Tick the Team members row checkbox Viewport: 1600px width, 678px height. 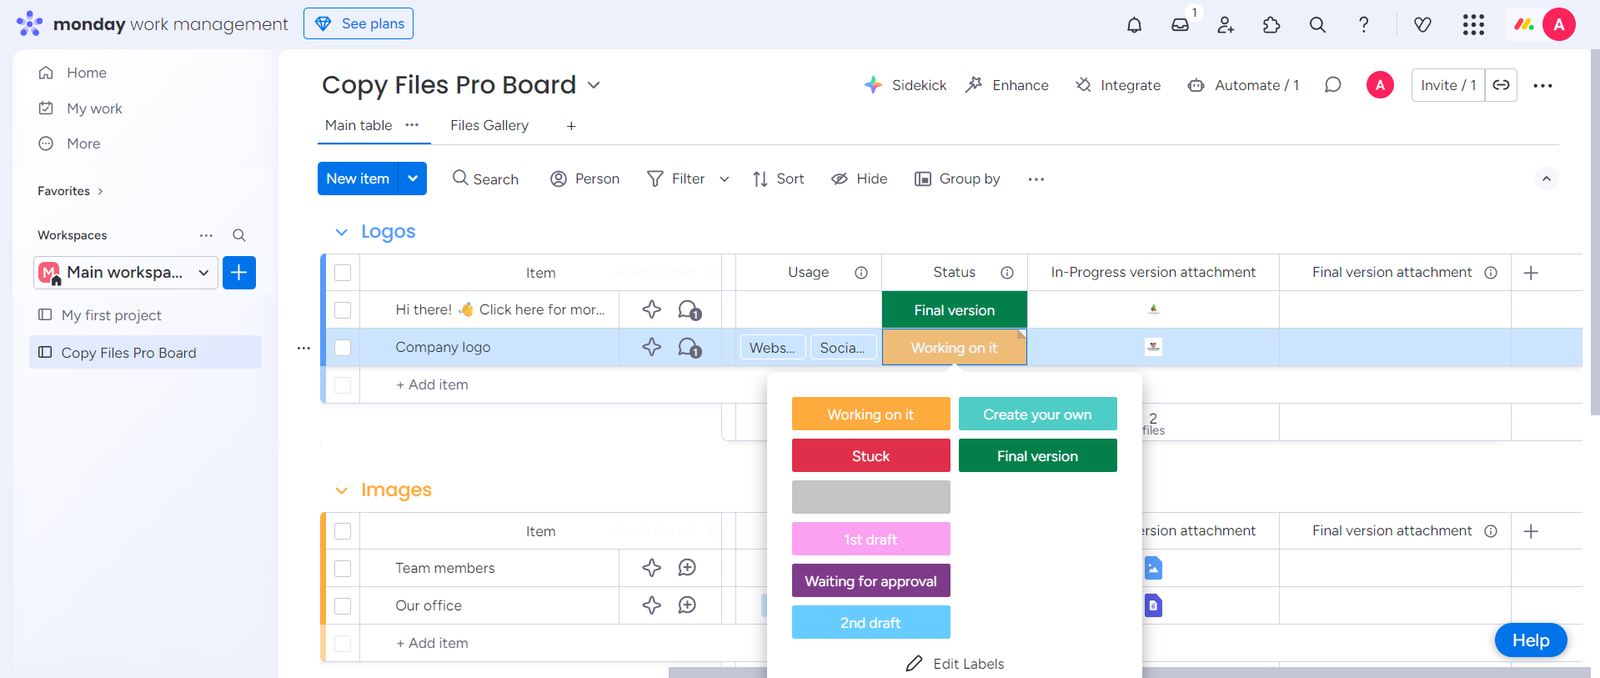coord(343,568)
